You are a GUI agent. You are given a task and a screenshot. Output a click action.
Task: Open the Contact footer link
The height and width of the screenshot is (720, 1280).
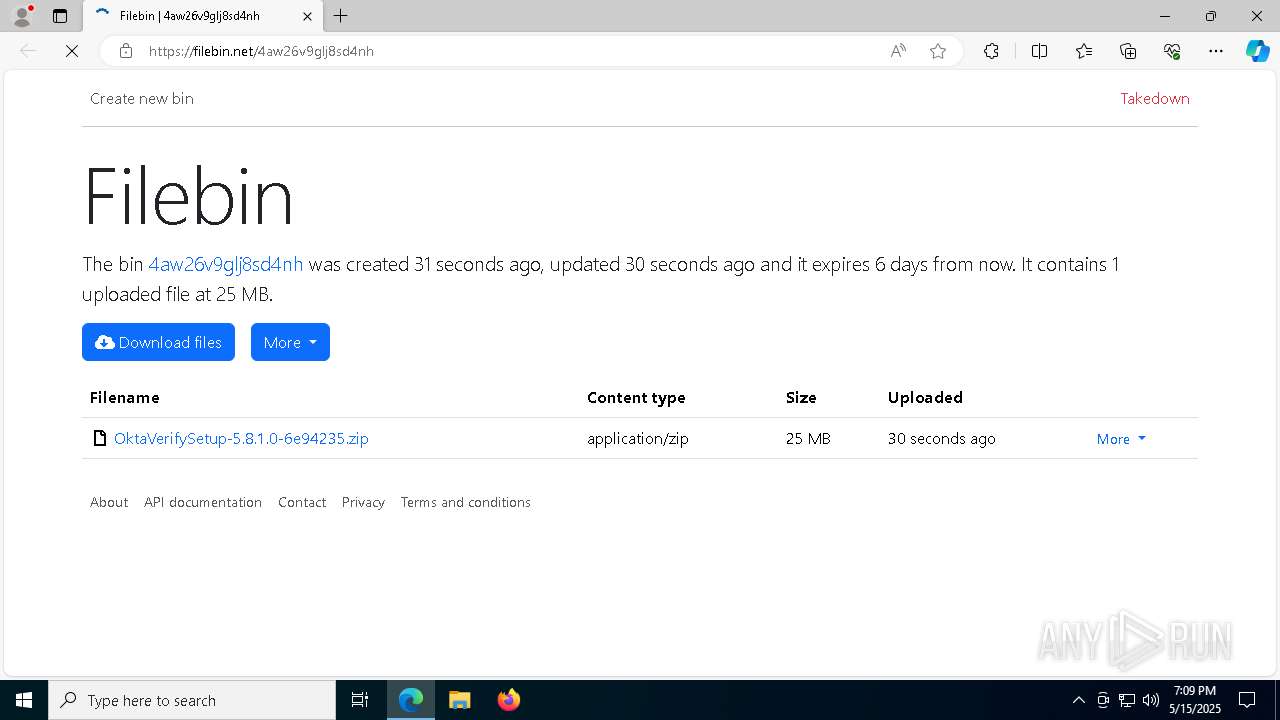tap(302, 502)
